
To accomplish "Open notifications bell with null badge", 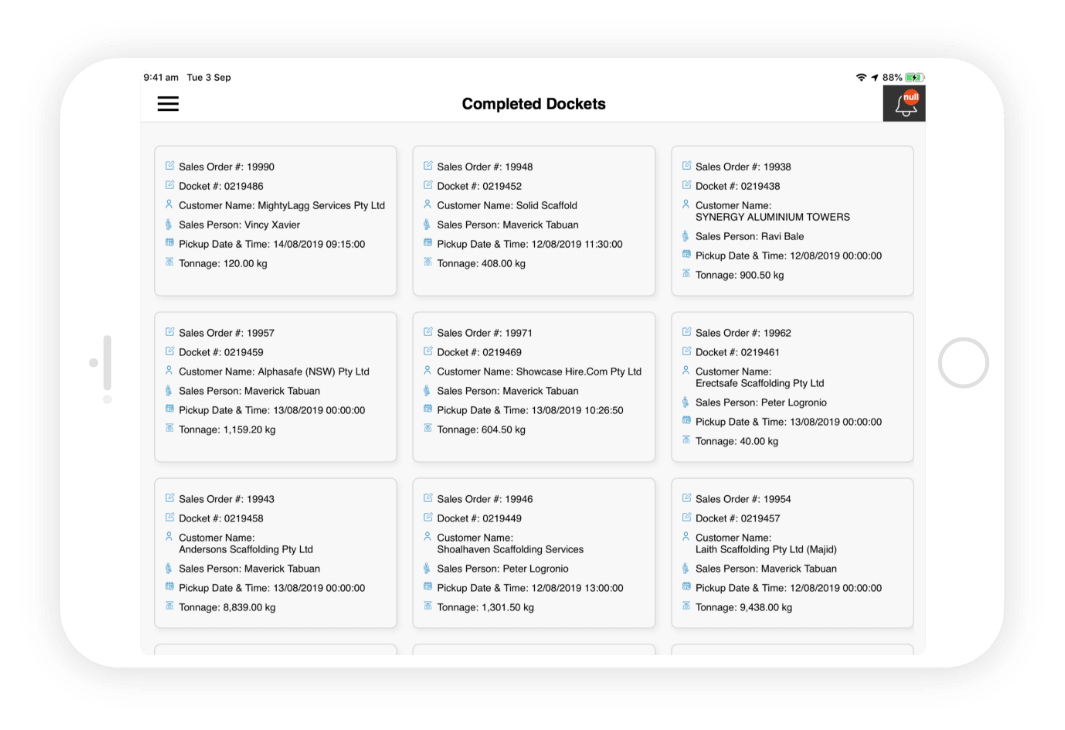I will 904,104.
